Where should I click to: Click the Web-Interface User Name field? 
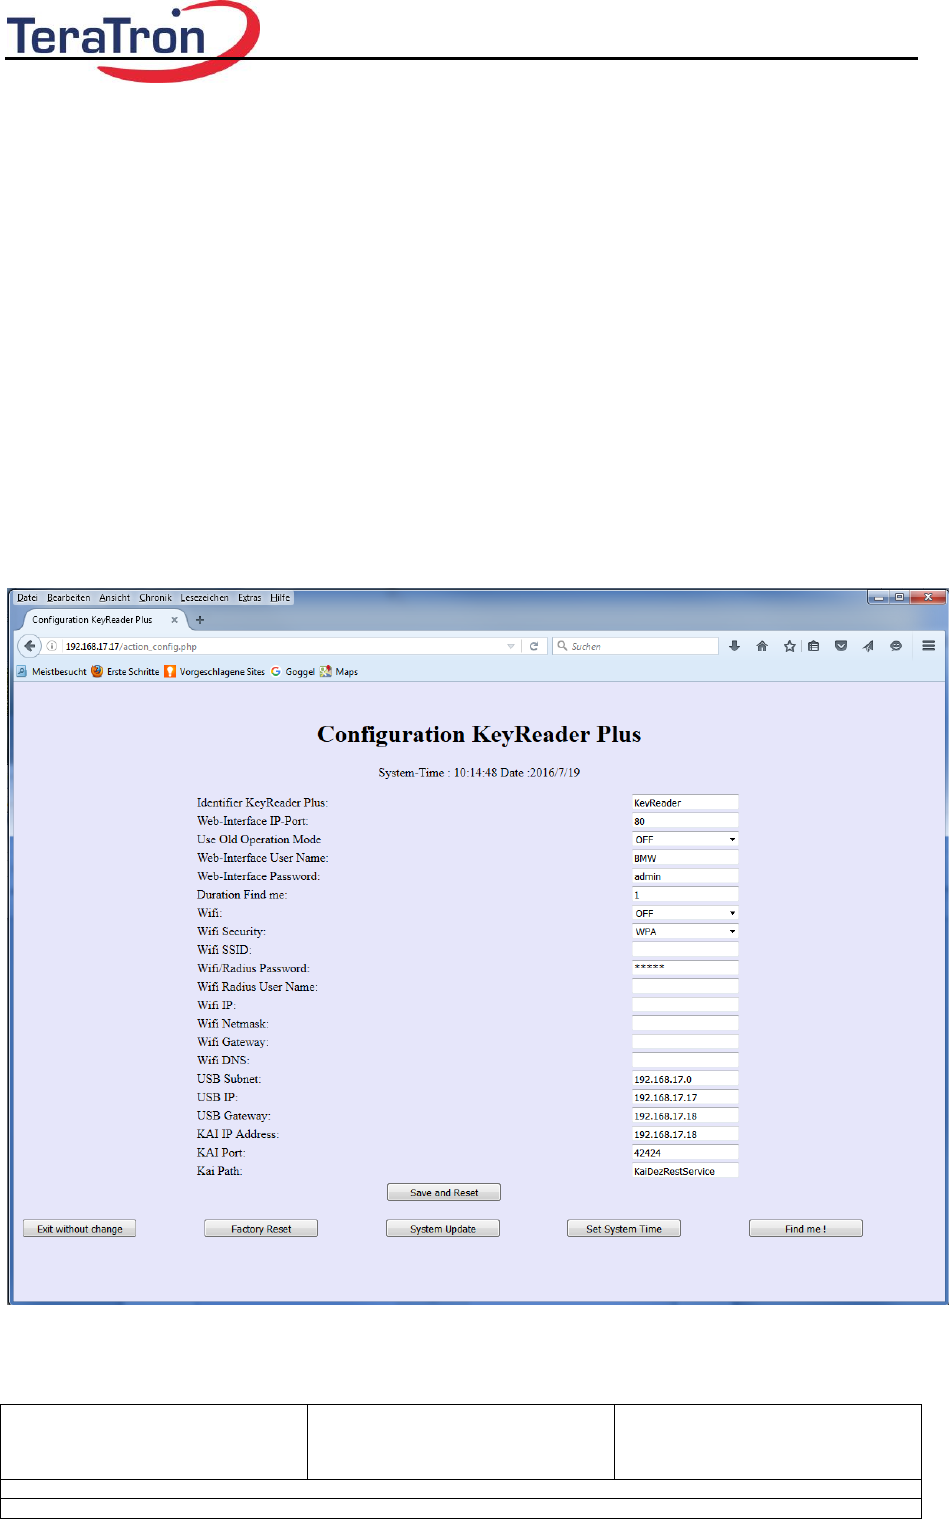click(x=685, y=858)
